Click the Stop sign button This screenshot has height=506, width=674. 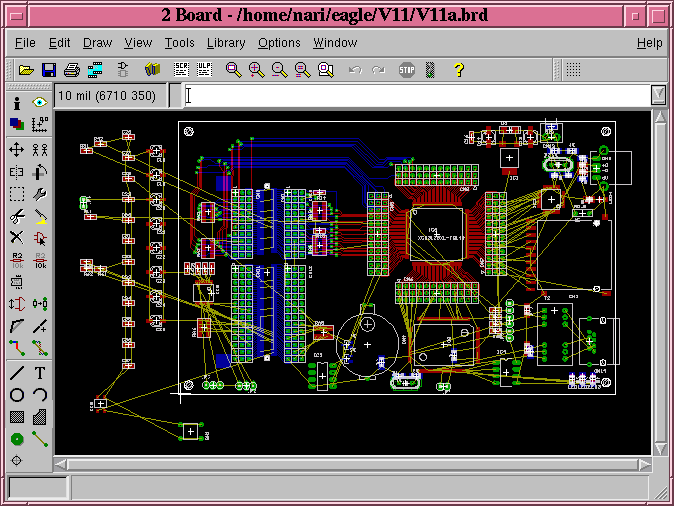(407, 70)
